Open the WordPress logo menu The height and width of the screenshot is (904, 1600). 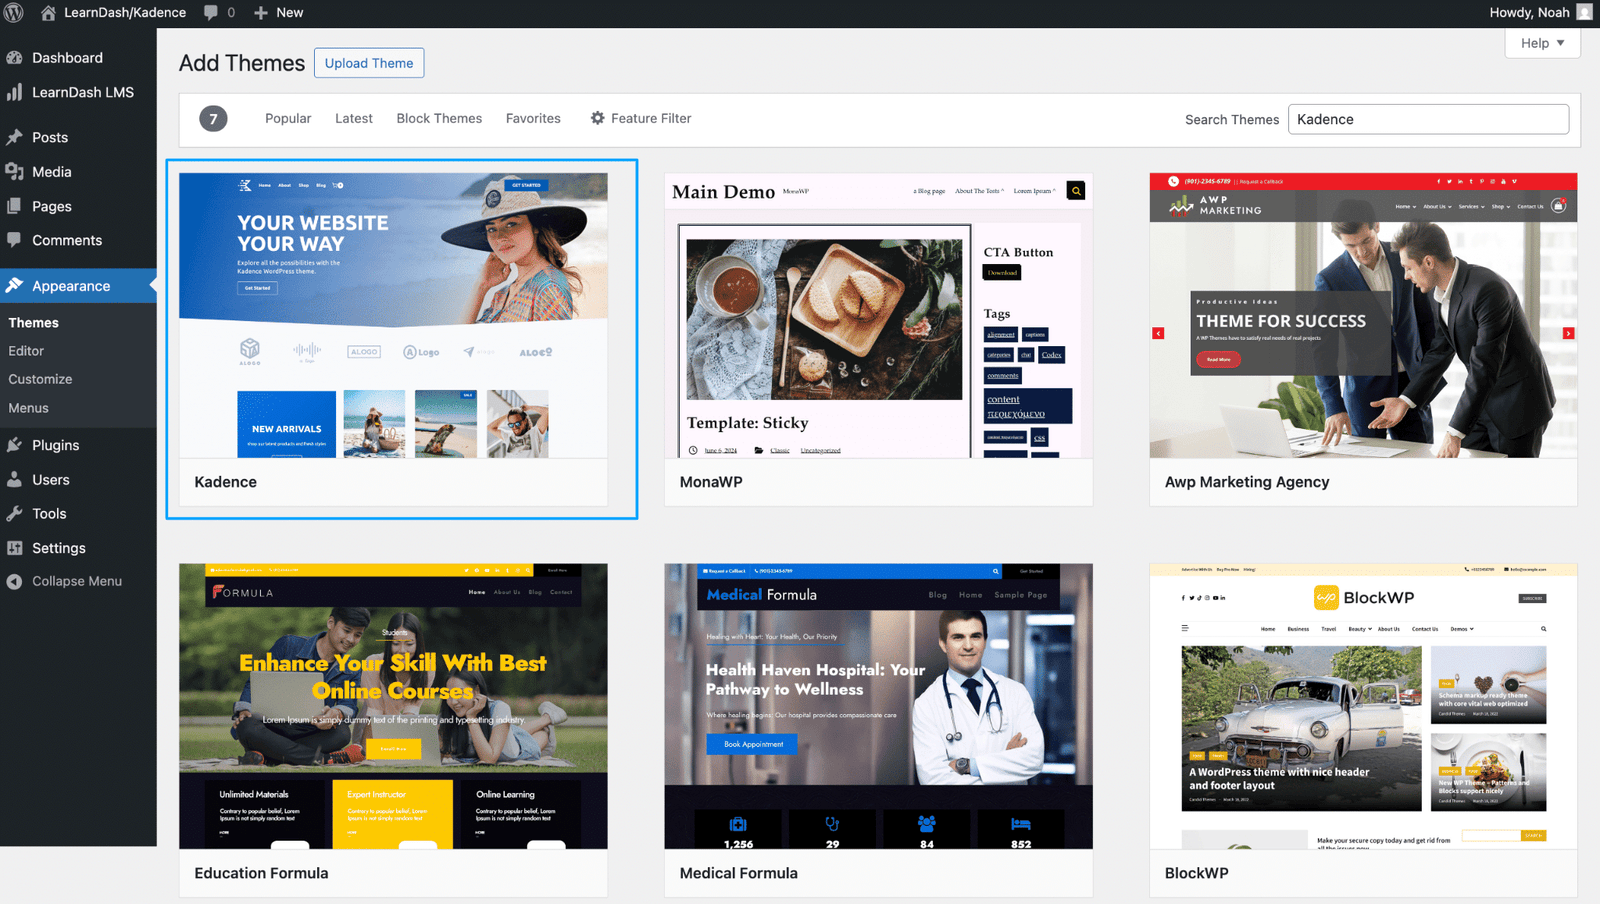(x=14, y=13)
